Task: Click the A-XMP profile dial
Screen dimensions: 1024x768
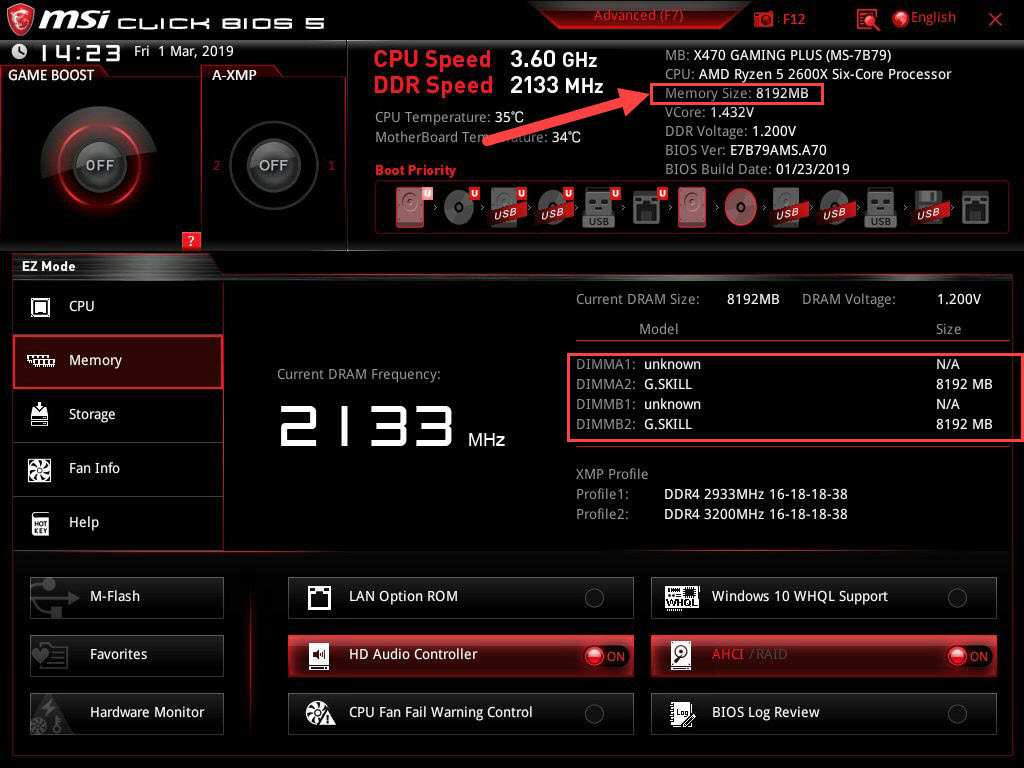Action: coord(272,166)
